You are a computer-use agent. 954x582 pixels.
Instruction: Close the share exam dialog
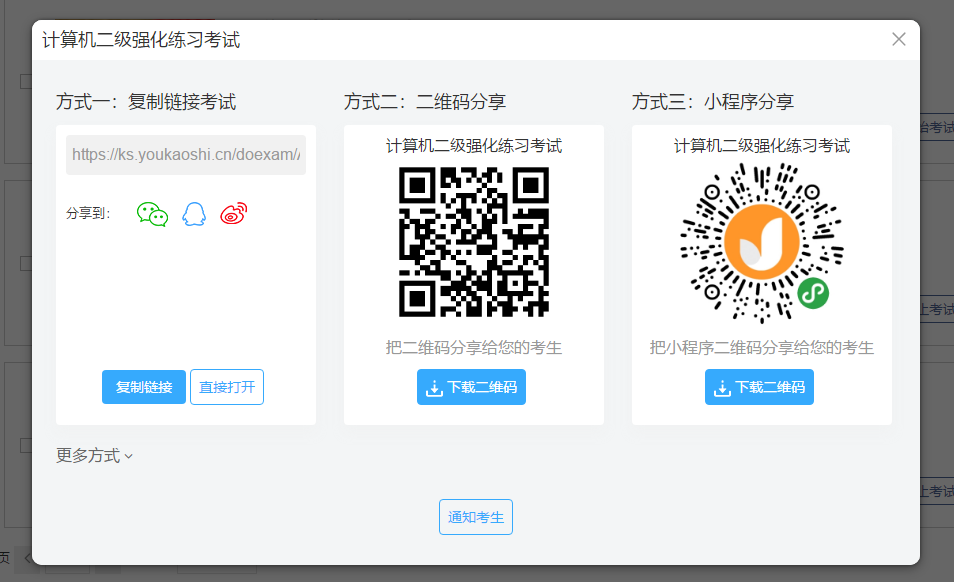(899, 40)
